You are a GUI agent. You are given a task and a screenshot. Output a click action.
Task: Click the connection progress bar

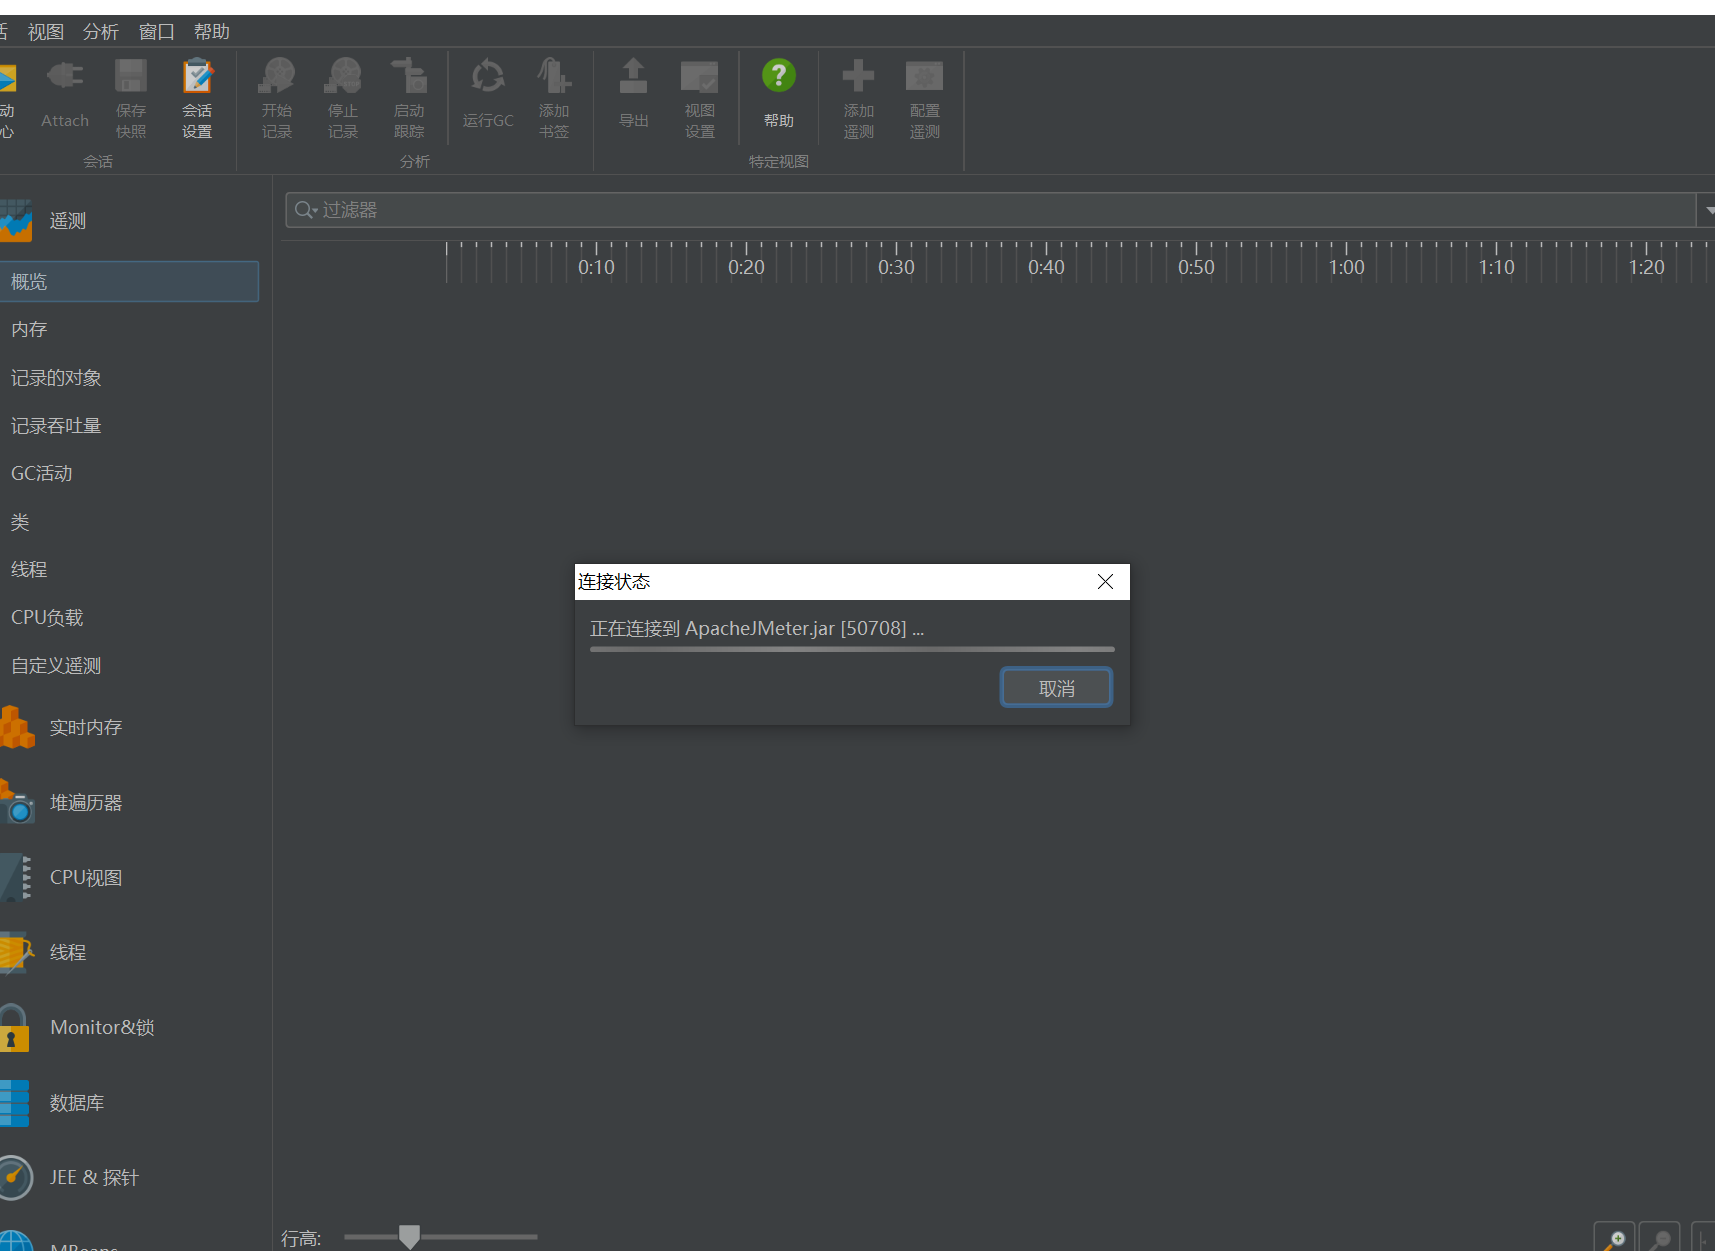click(x=852, y=649)
